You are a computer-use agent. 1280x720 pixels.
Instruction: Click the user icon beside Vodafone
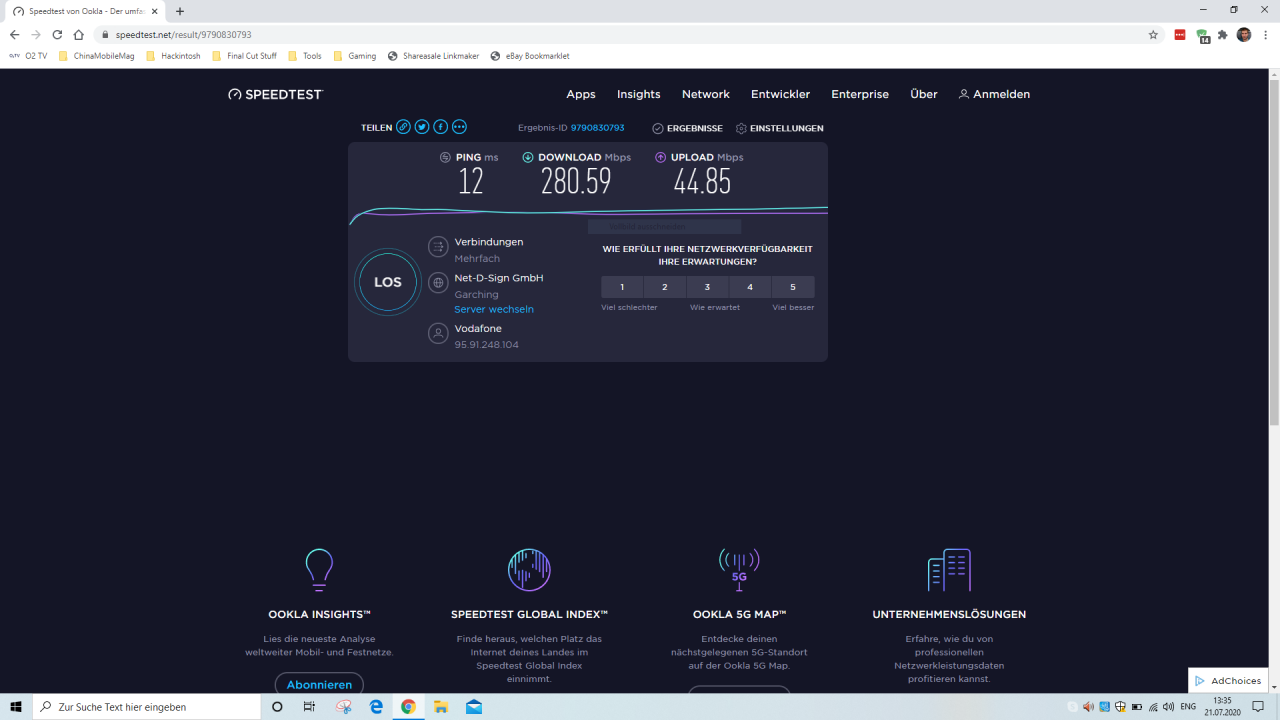(x=438, y=334)
